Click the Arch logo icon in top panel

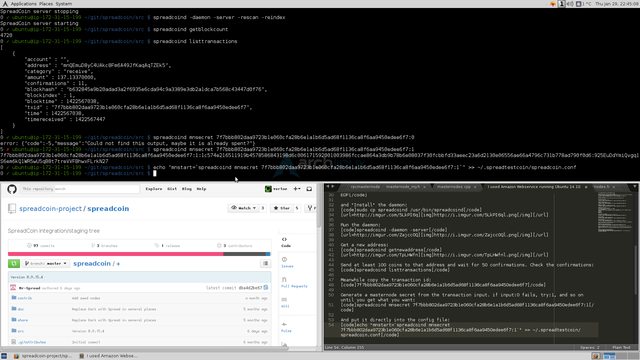[5, 4]
